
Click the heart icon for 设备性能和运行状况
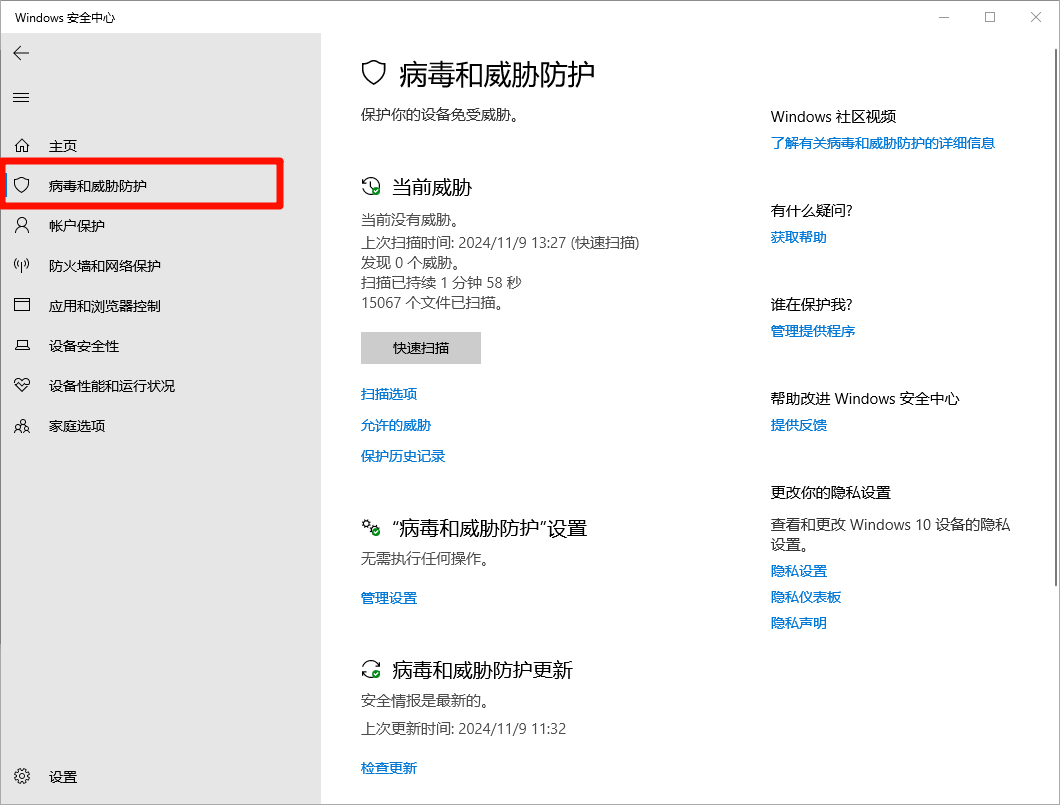pos(22,385)
